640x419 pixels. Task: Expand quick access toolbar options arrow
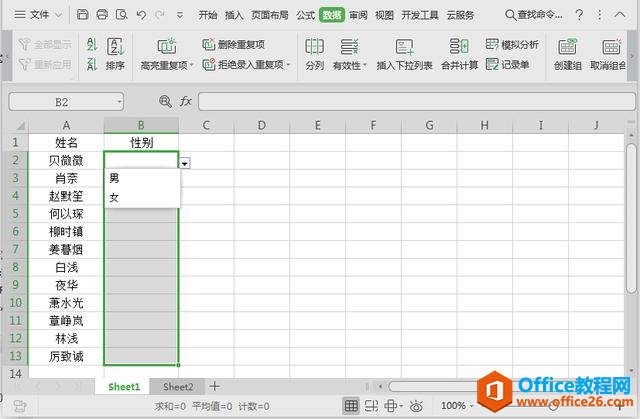pyautogui.click(x=180, y=16)
